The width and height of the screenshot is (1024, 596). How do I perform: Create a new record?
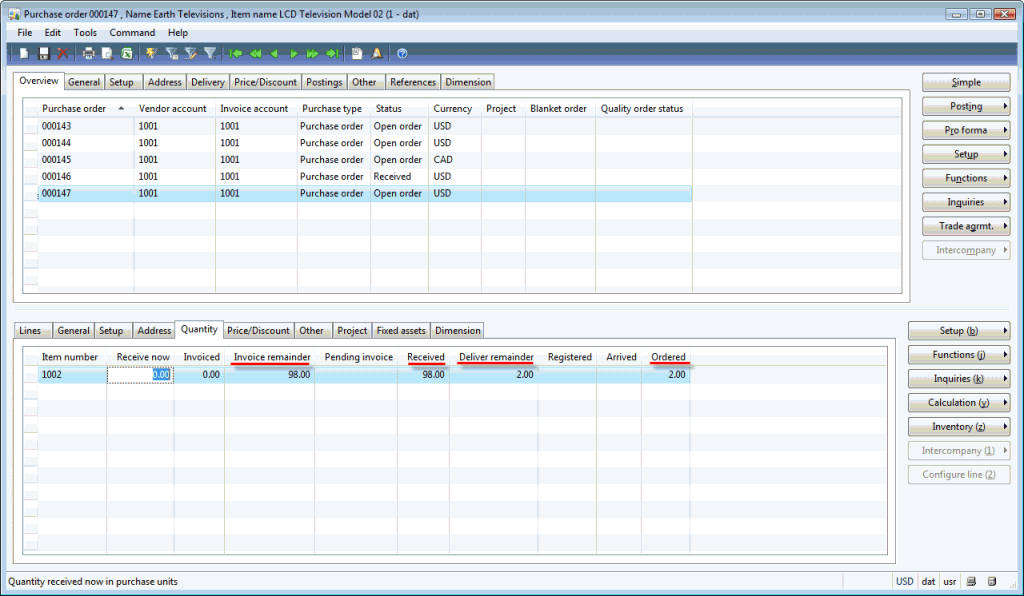click(x=23, y=53)
